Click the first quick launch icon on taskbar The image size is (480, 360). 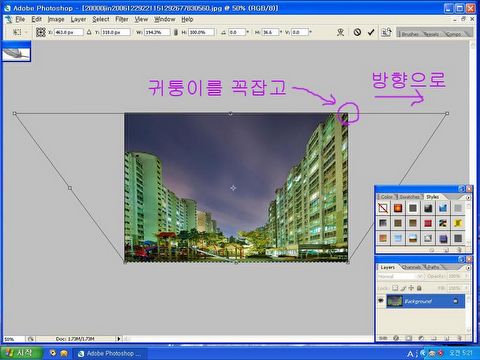tap(52, 353)
